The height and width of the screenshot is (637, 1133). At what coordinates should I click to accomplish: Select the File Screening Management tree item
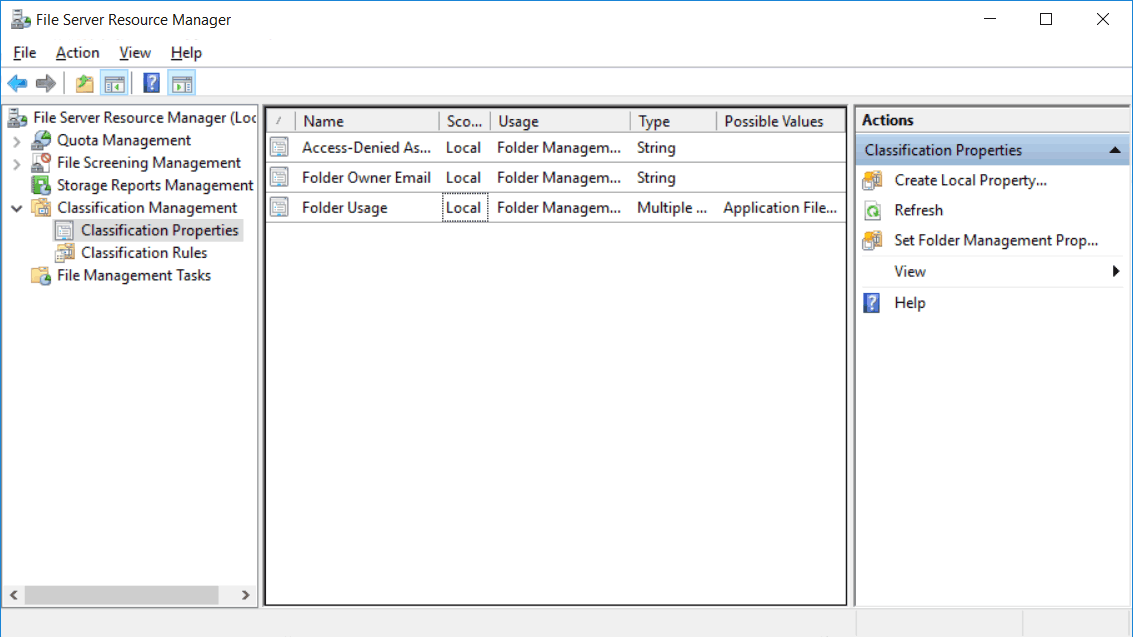click(x=149, y=162)
